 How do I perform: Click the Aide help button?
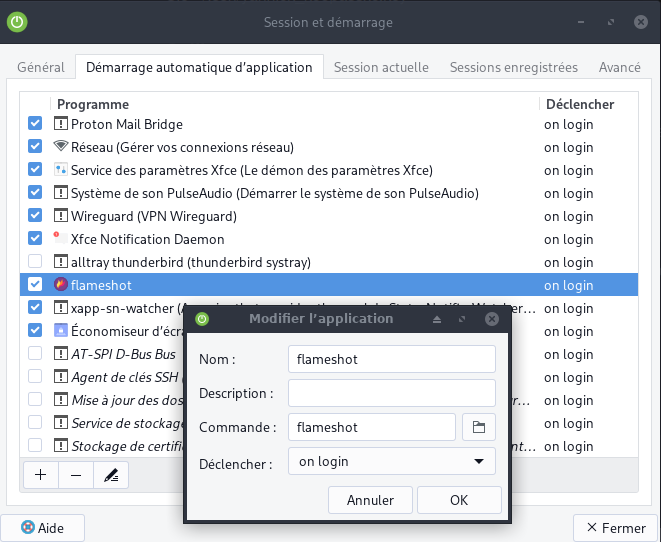tap(42, 528)
